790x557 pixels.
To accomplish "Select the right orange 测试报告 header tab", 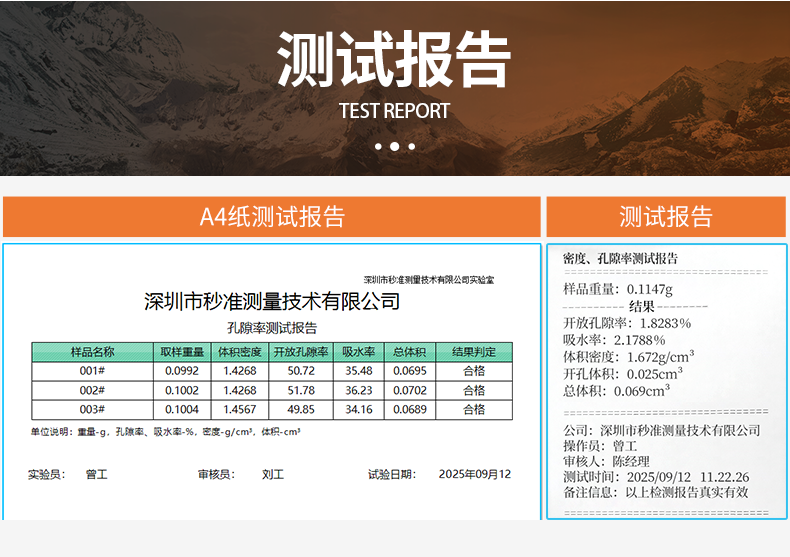I will (x=665, y=217).
